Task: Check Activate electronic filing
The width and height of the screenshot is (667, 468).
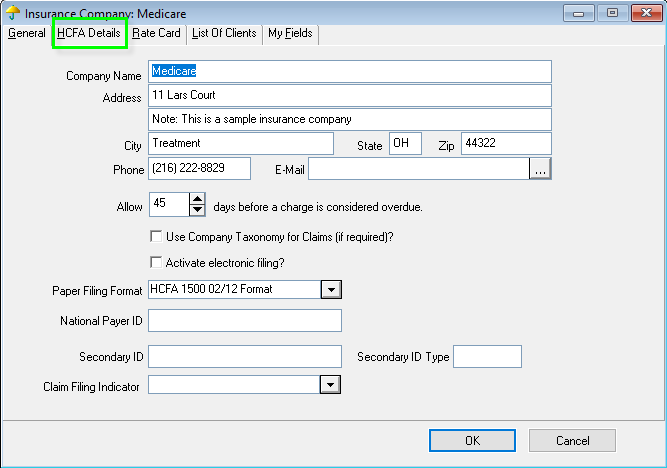Action: tap(156, 262)
